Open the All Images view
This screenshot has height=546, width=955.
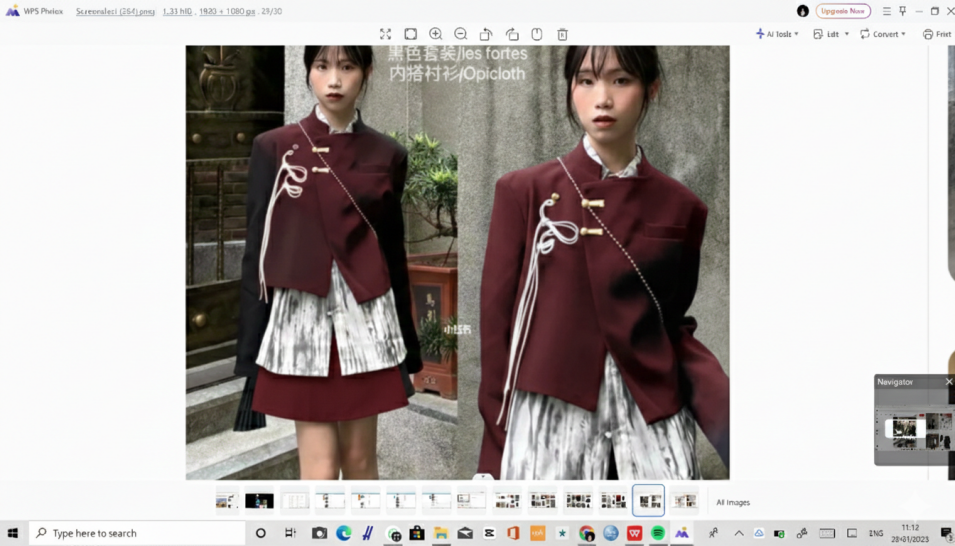(x=733, y=502)
